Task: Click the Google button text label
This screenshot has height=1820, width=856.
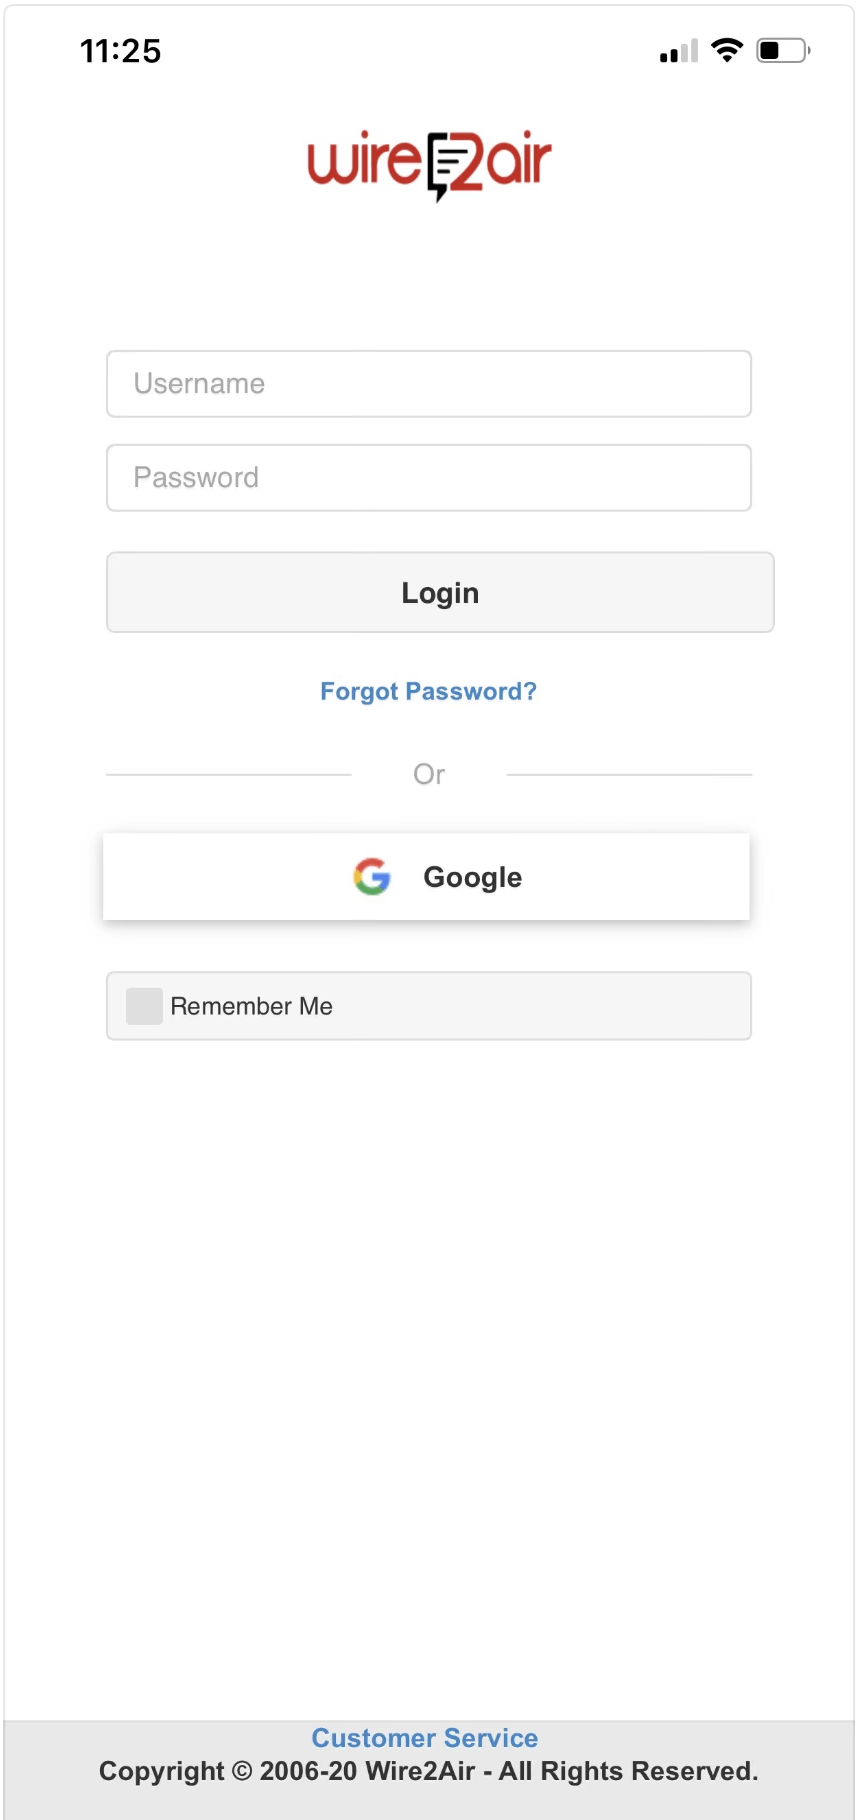Action: [x=472, y=877]
